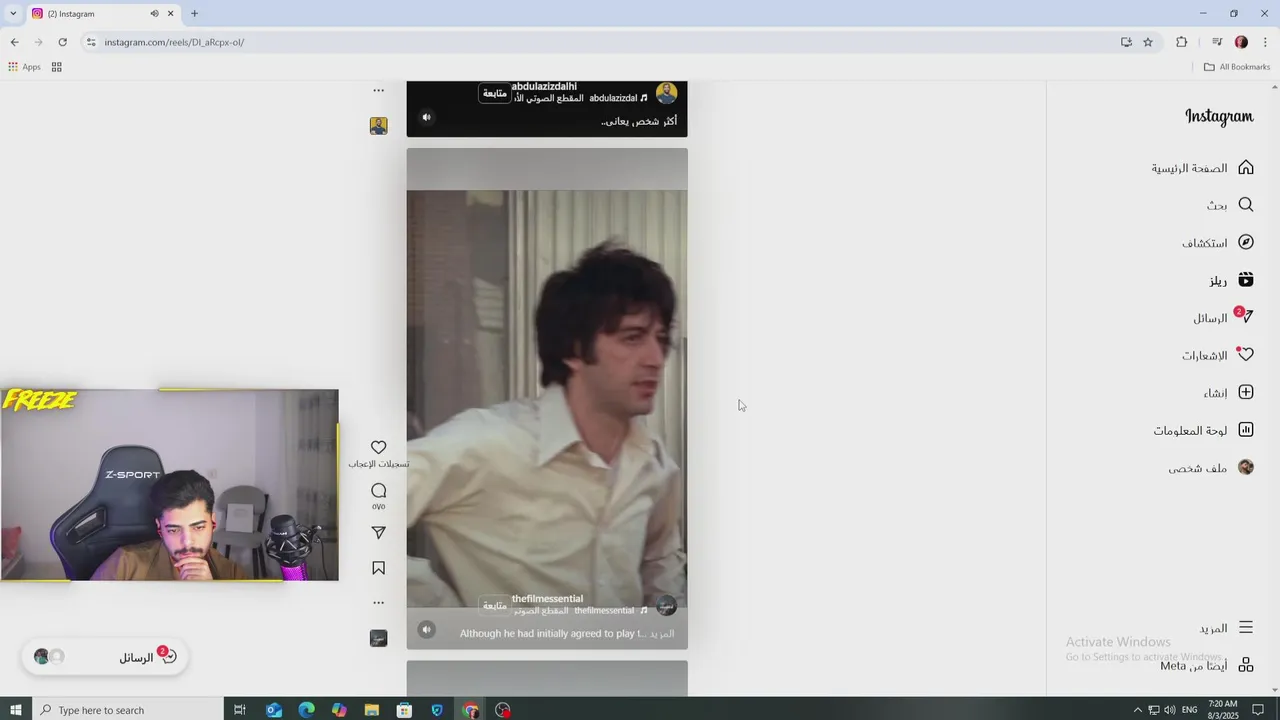
Task: Pause the thefilmessential reel video
Action: tap(547, 399)
